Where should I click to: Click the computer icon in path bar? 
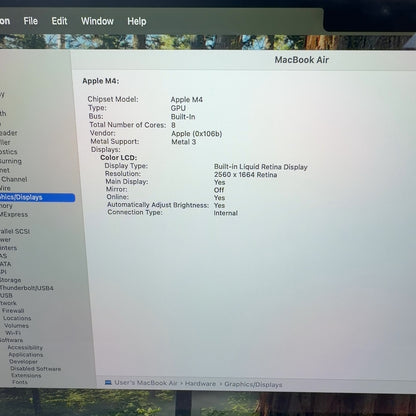pyautogui.click(x=108, y=382)
